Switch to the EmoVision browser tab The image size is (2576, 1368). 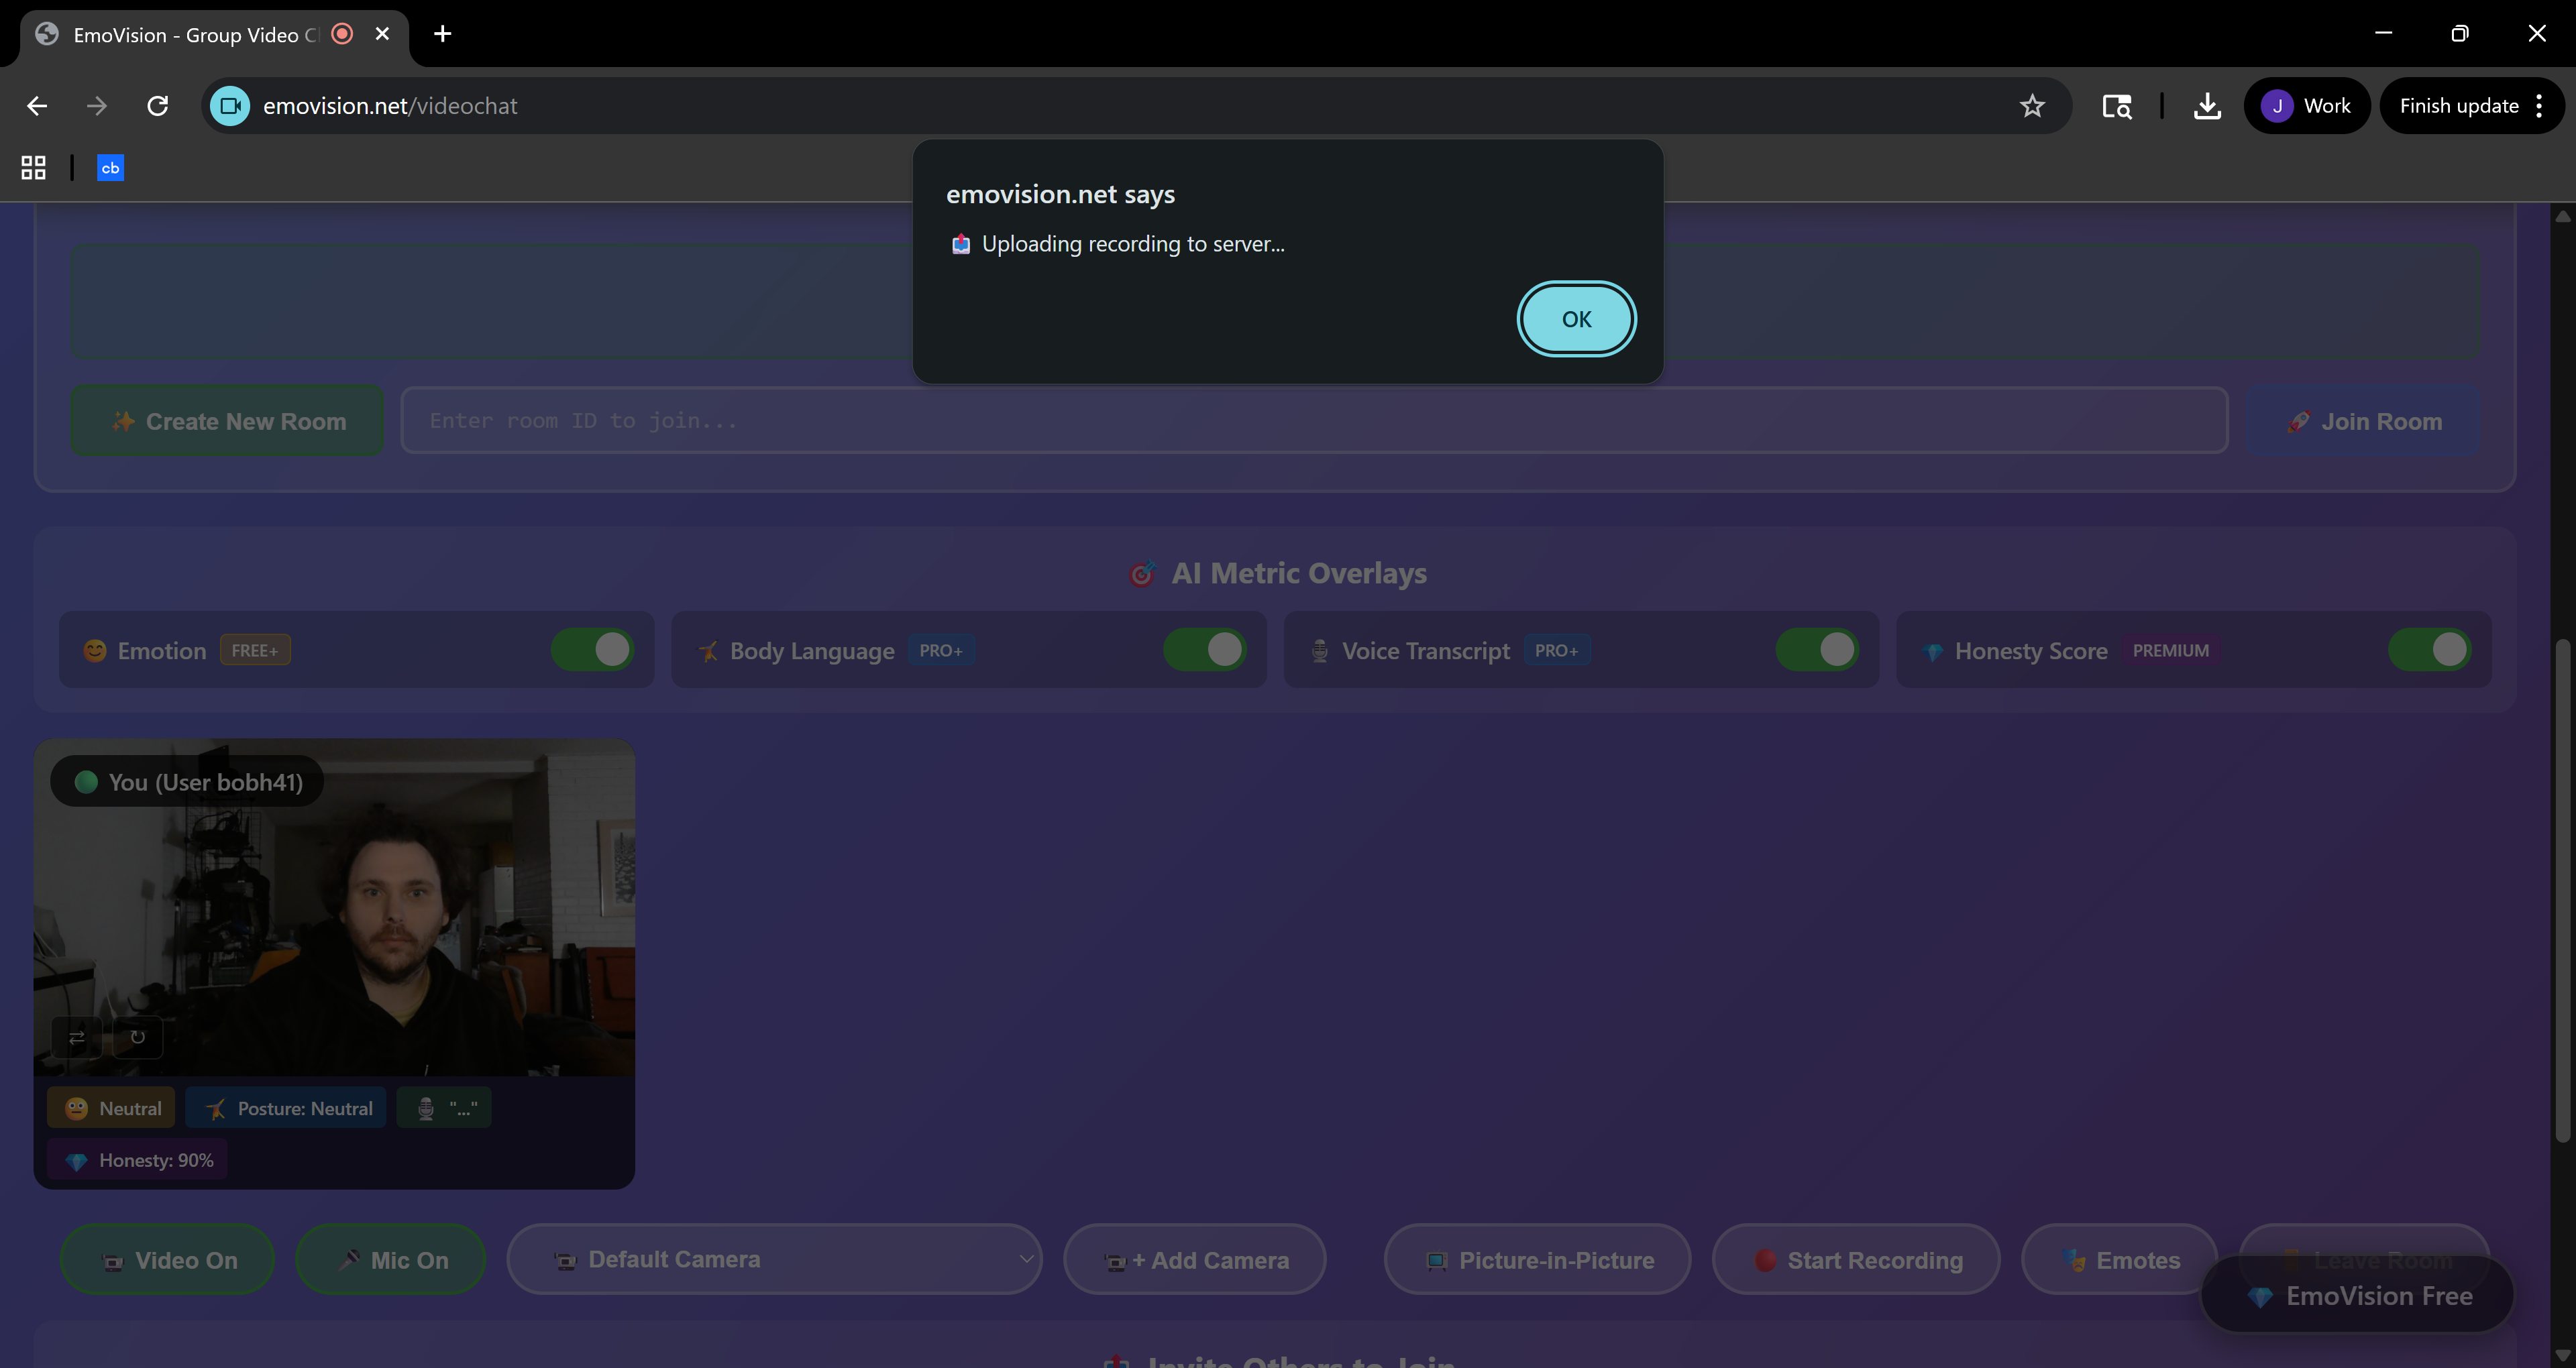[190, 34]
